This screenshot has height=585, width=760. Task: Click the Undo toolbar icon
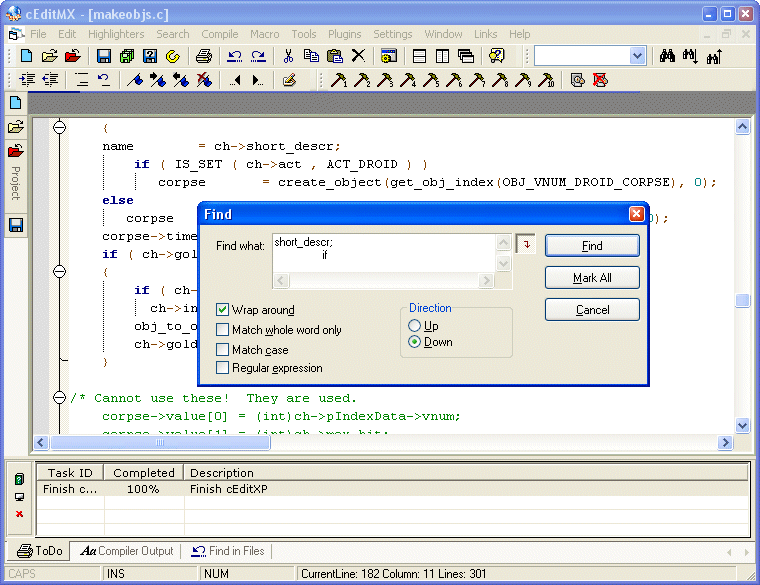[235, 56]
